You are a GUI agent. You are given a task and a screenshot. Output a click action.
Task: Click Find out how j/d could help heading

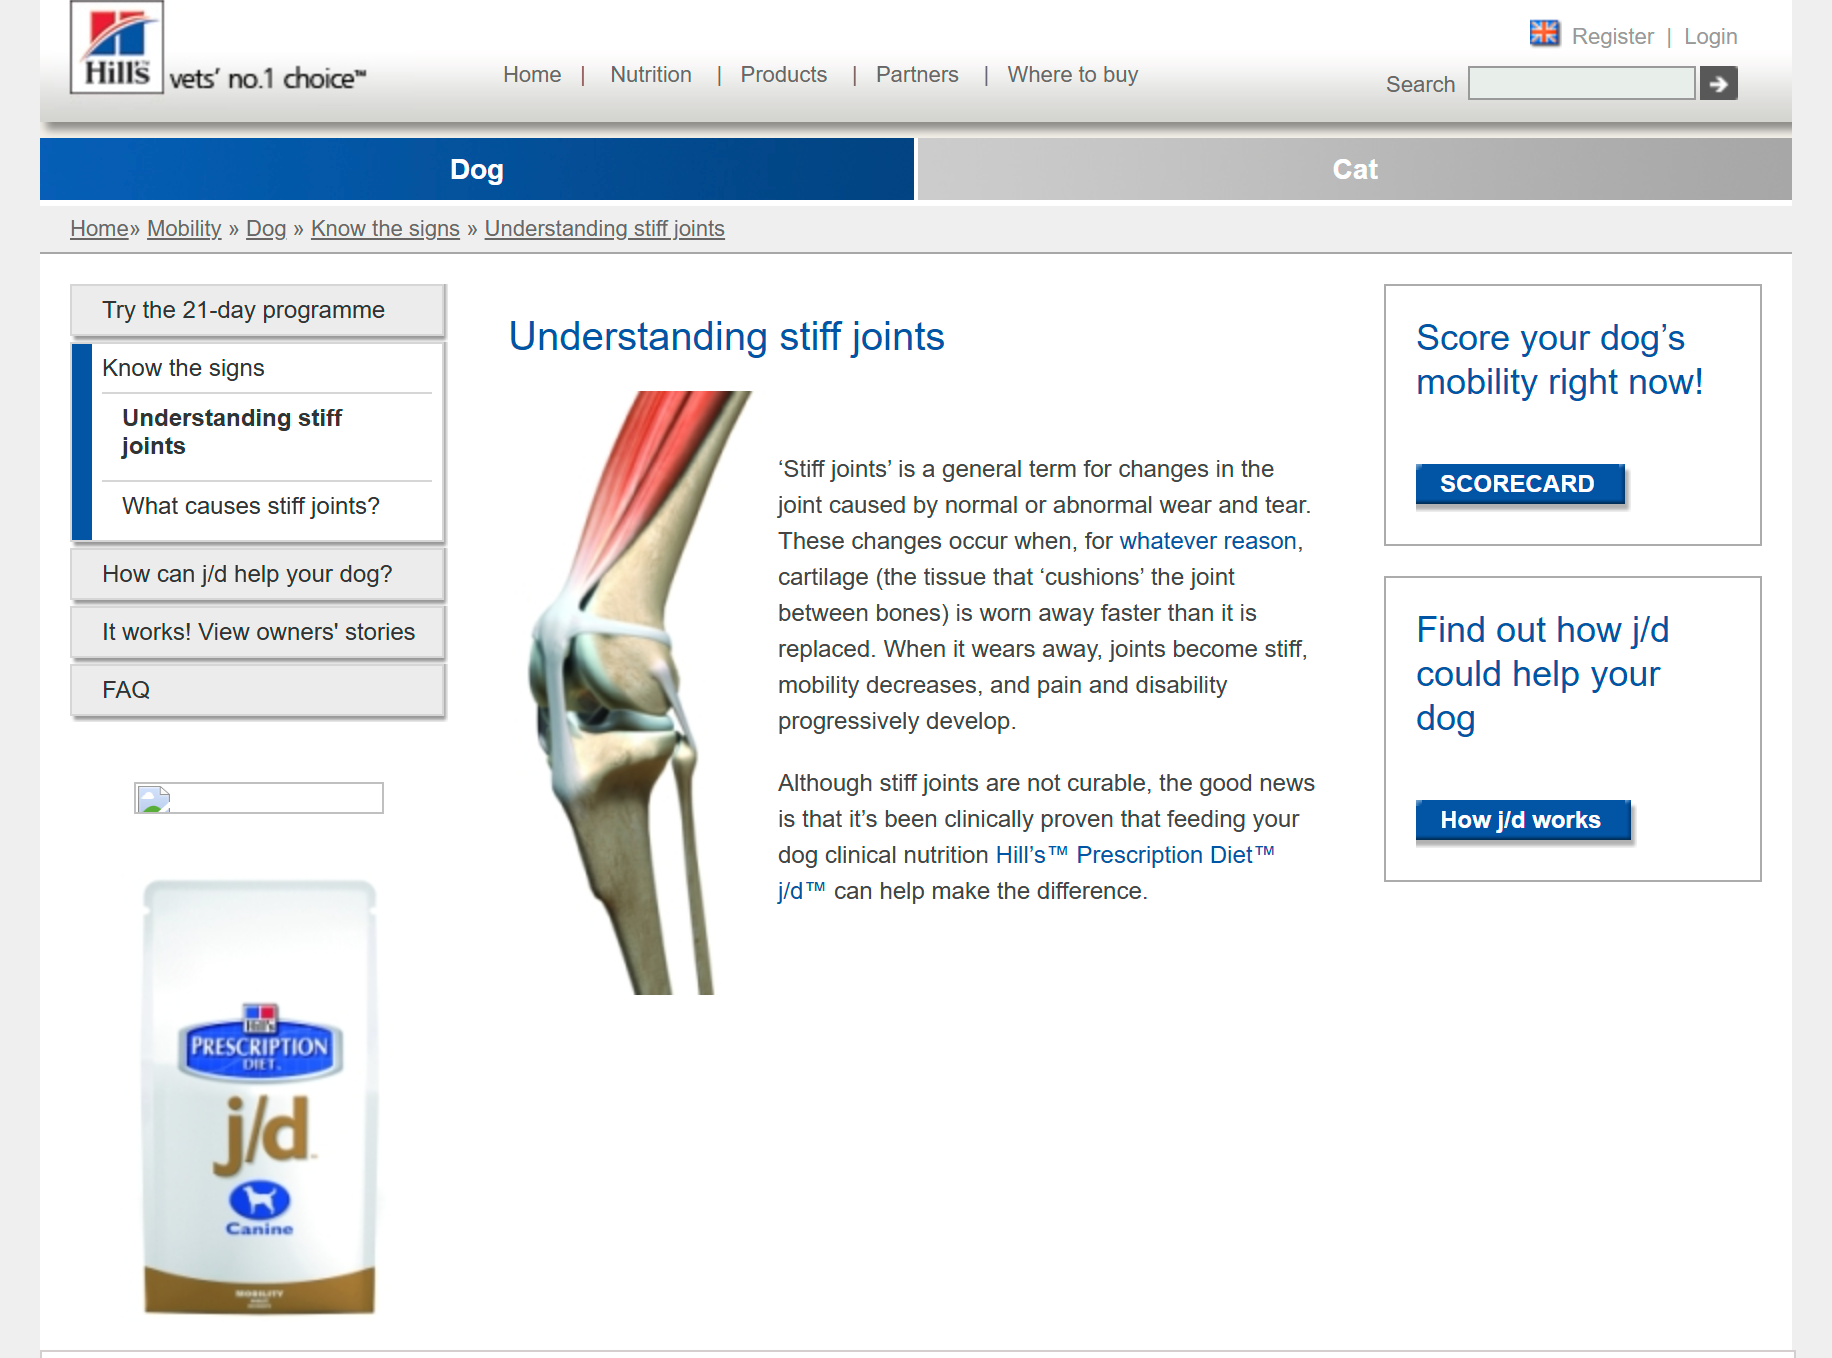(1543, 674)
